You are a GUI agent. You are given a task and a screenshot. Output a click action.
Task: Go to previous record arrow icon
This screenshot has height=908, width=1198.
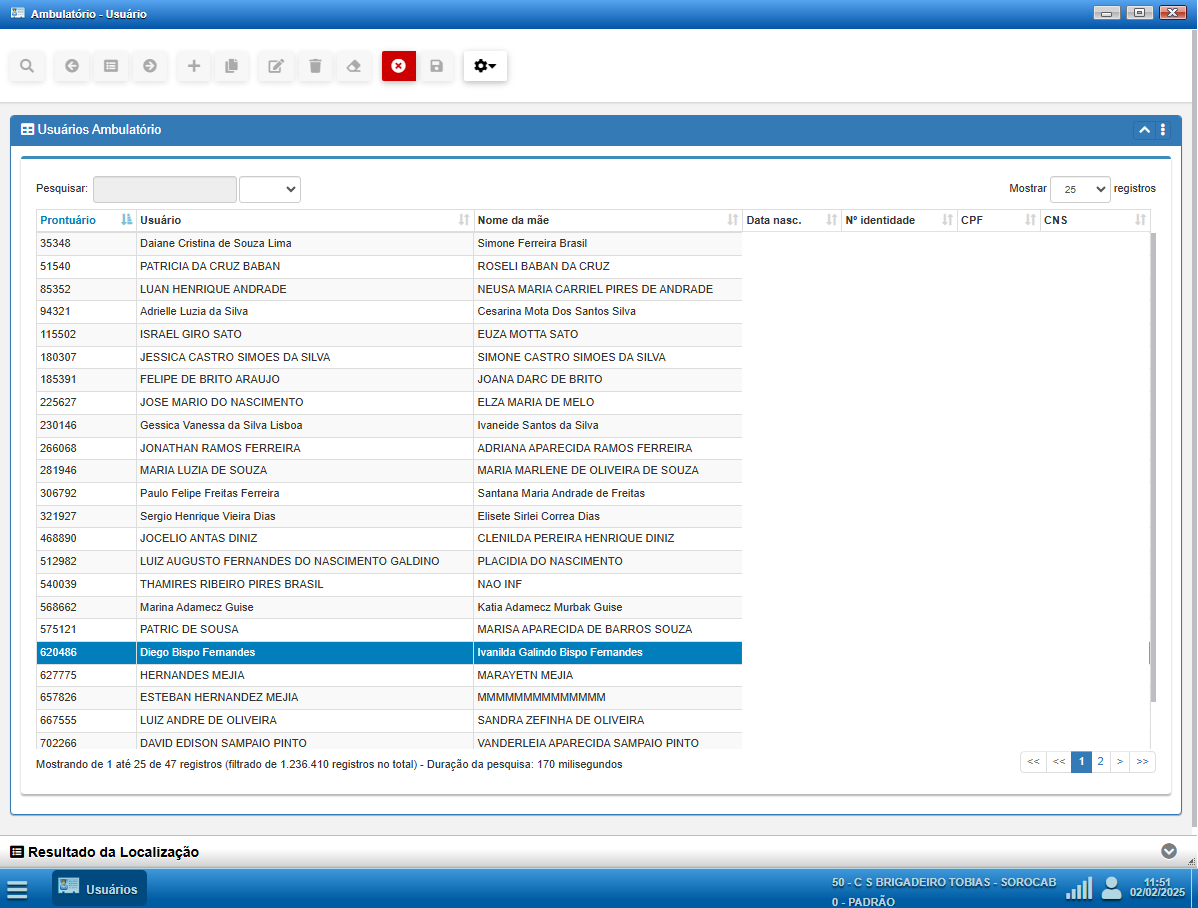click(x=72, y=66)
